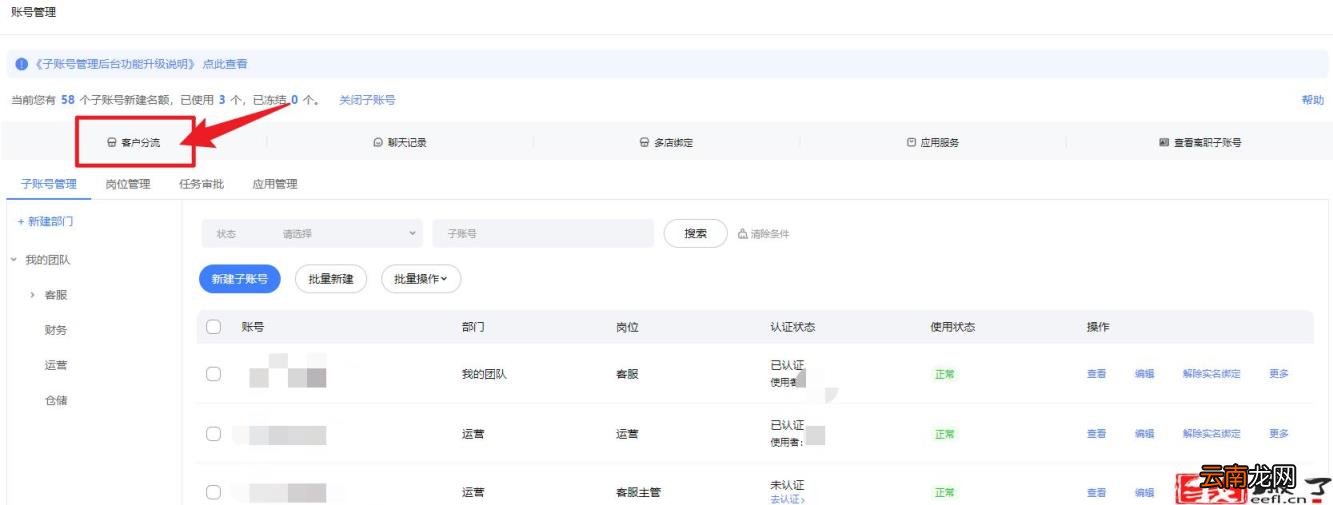Open 聊天记录
This screenshot has width=1333, height=505.
point(400,143)
